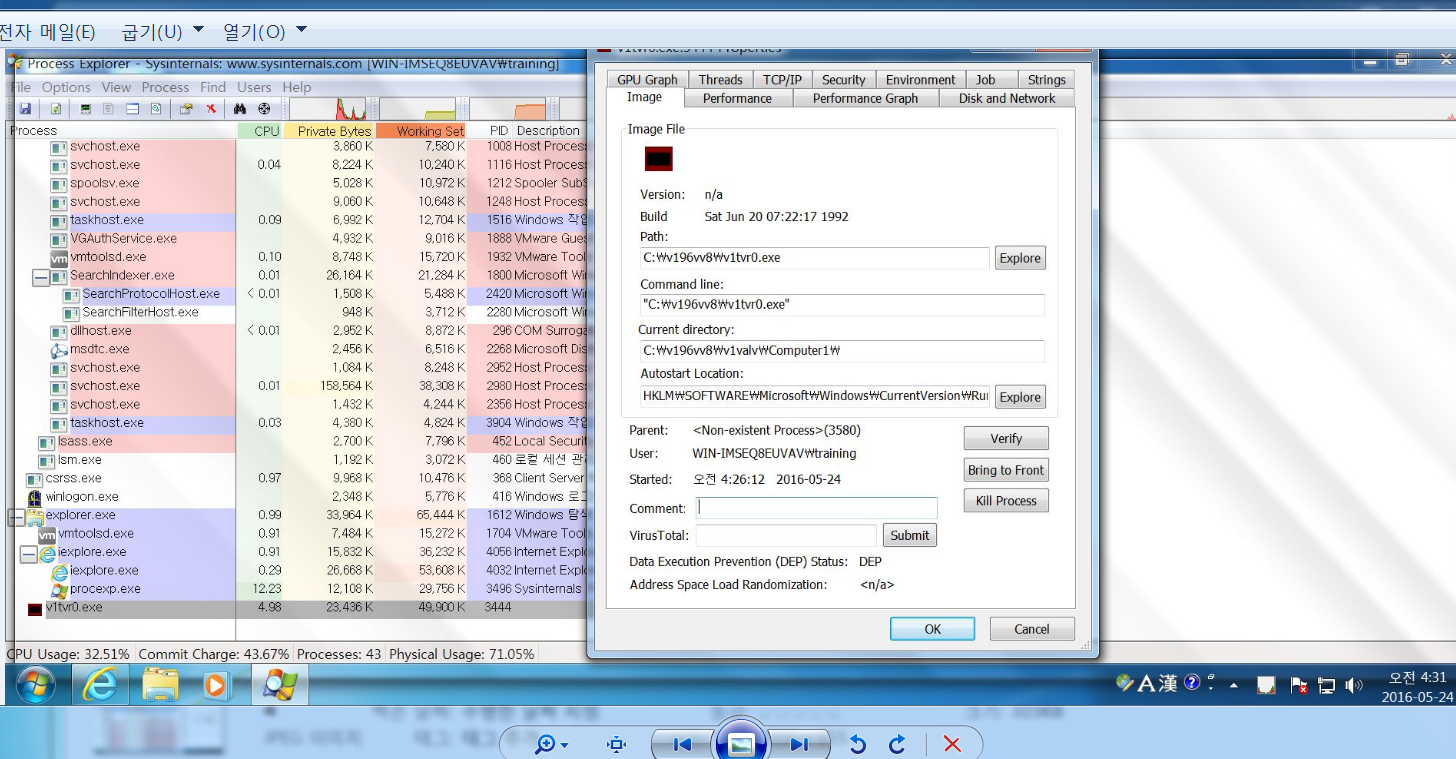
Task: Click the Refresh Now toolbar icon
Action: pyautogui.click(x=56, y=108)
